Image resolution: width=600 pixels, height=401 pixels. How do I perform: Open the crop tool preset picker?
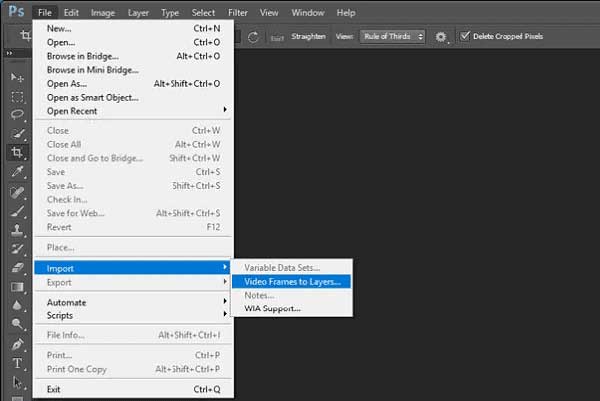tap(25, 36)
